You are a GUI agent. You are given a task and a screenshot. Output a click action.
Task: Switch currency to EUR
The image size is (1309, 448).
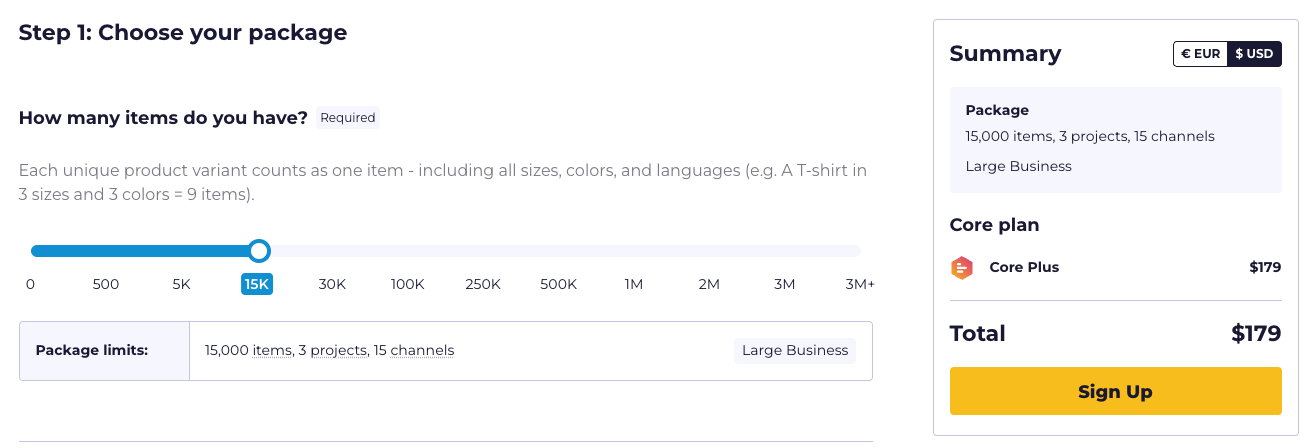pyautogui.click(x=1200, y=54)
